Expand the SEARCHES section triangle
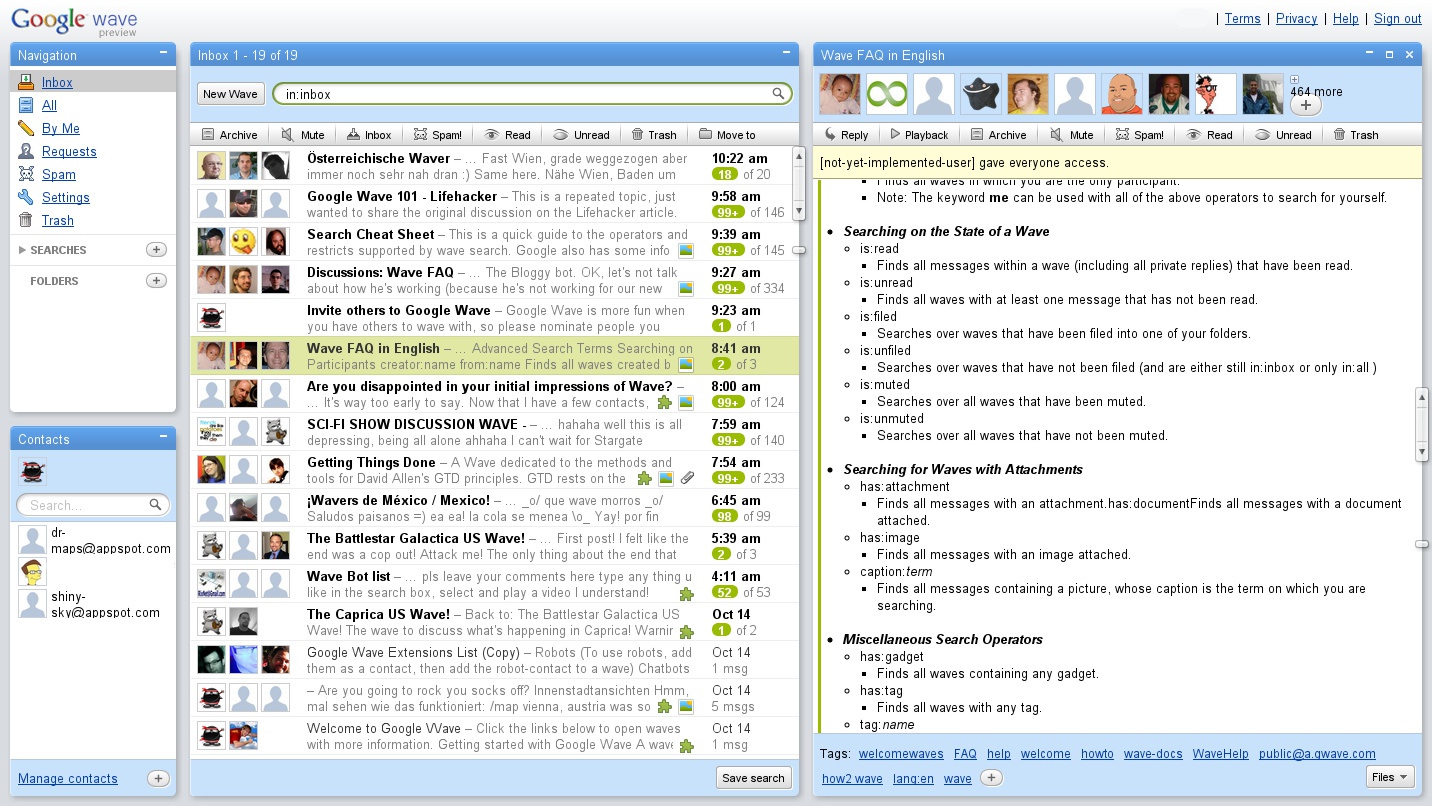The image size is (1432, 806). [22, 250]
